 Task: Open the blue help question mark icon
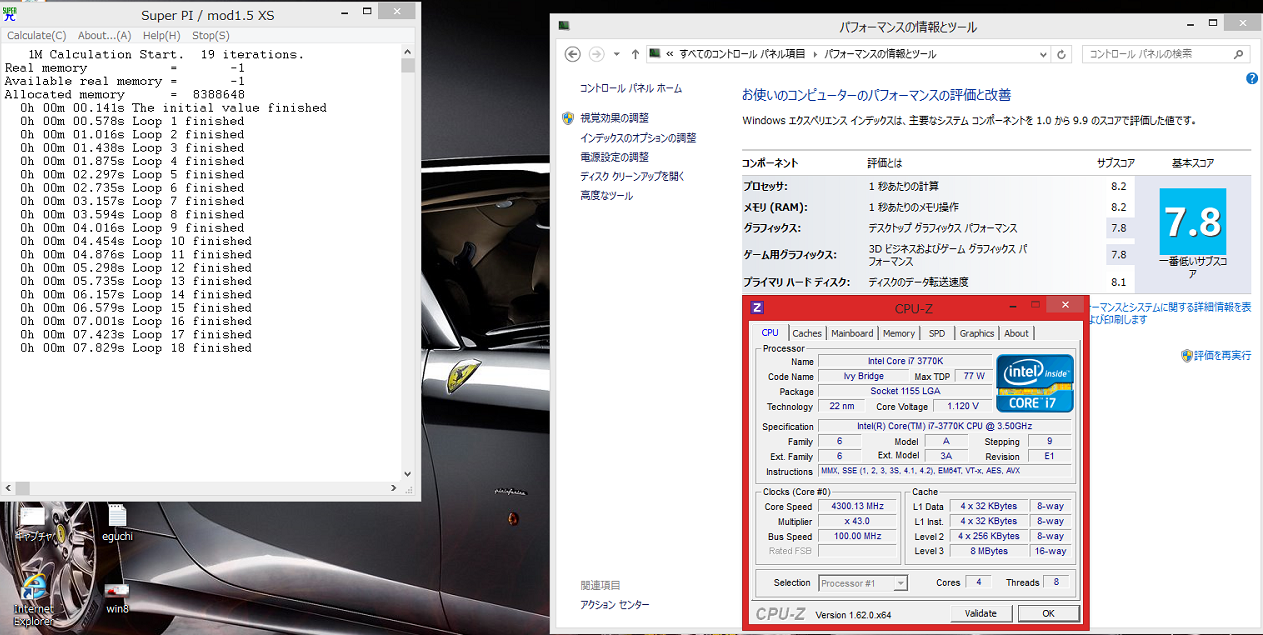[x=1251, y=78]
